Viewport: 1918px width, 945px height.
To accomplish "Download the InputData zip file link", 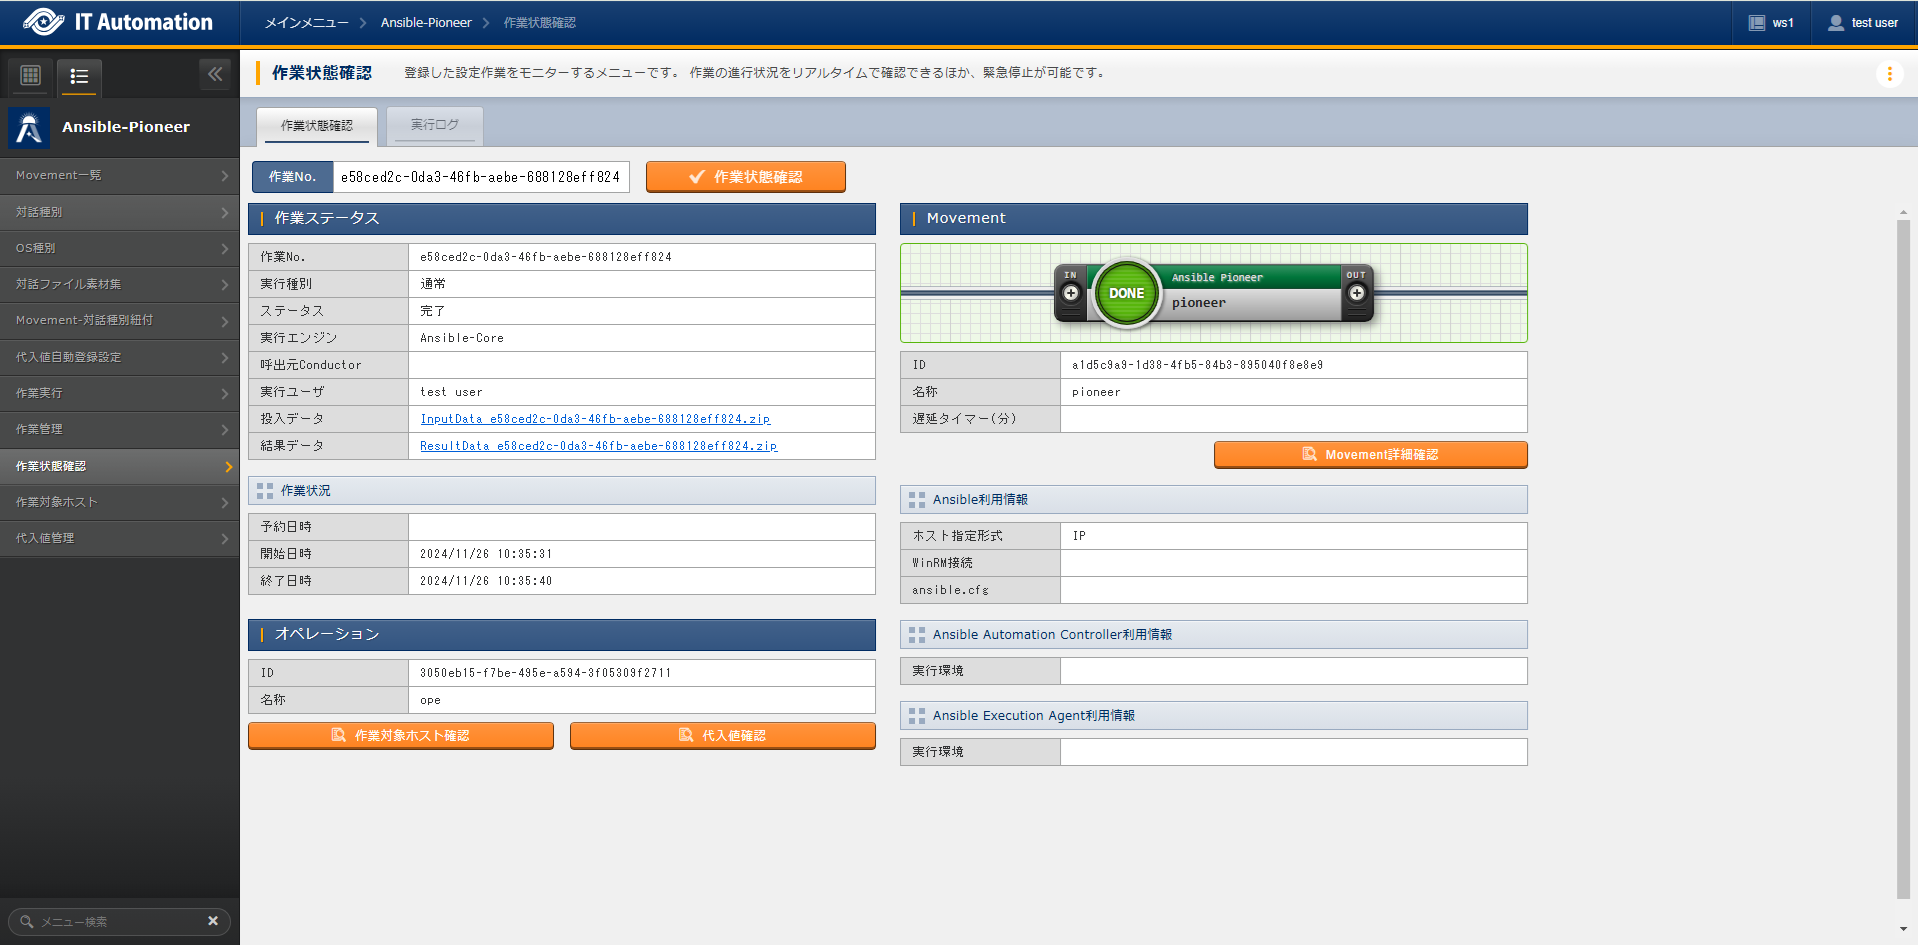I will point(595,419).
